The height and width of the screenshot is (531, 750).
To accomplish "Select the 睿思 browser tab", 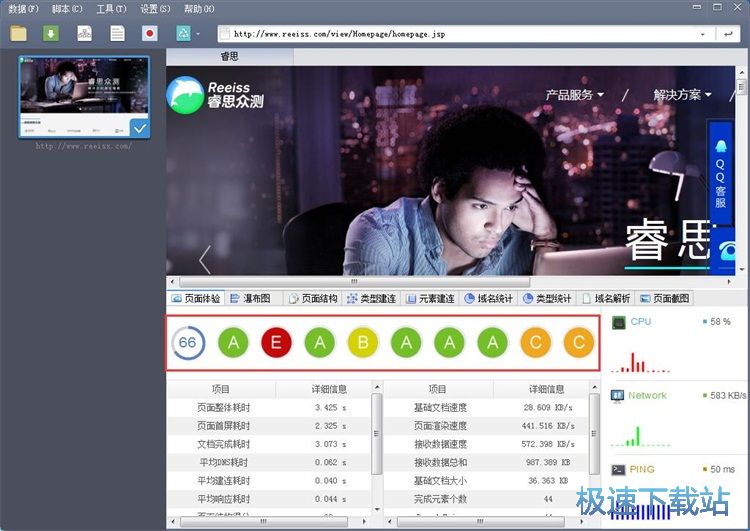I will click(230, 56).
